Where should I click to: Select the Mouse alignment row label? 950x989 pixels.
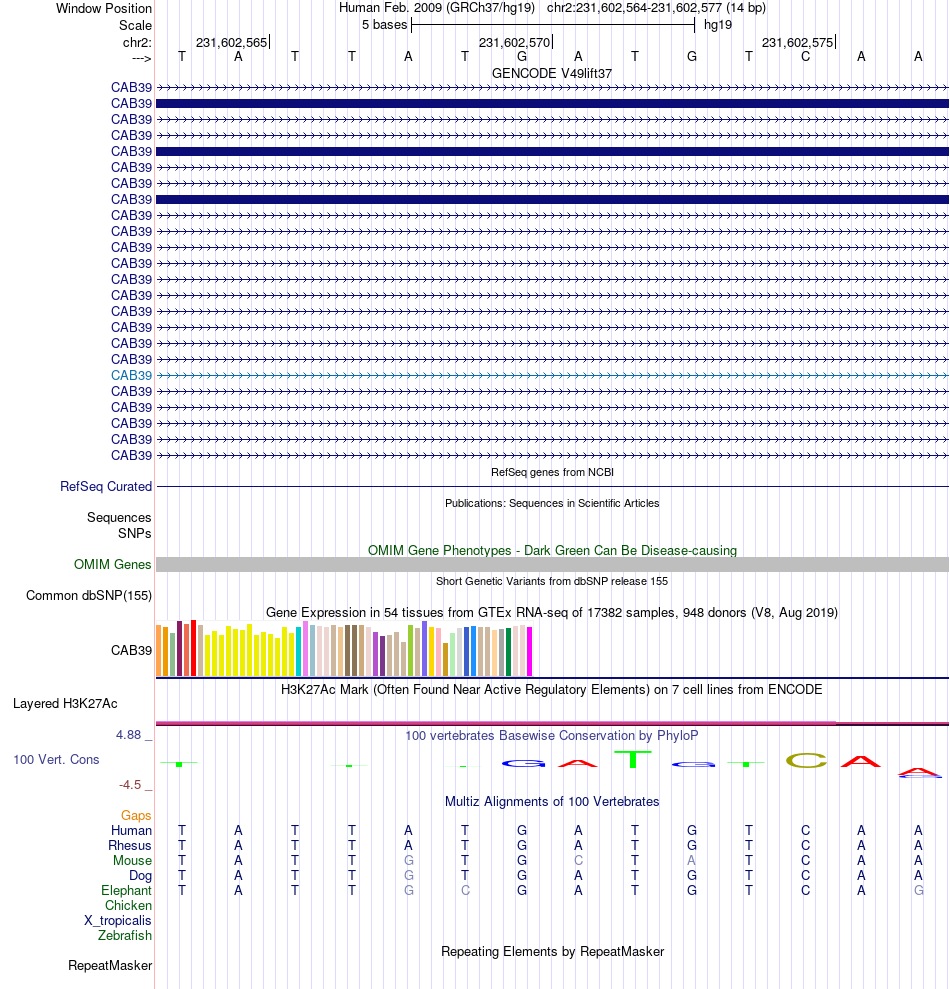tap(132, 861)
